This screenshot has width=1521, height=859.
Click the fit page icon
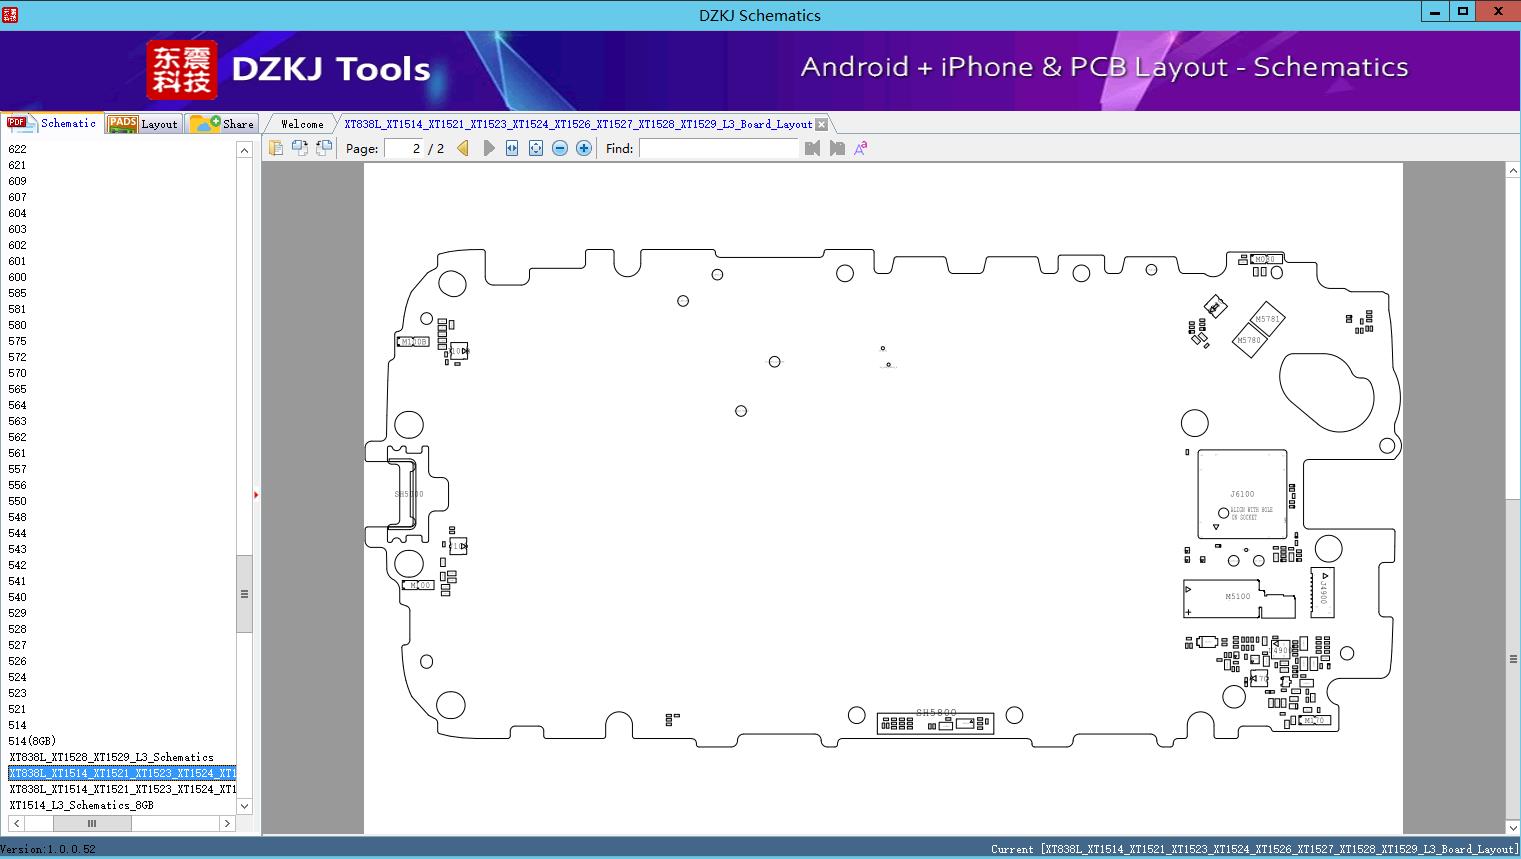point(536,148)
